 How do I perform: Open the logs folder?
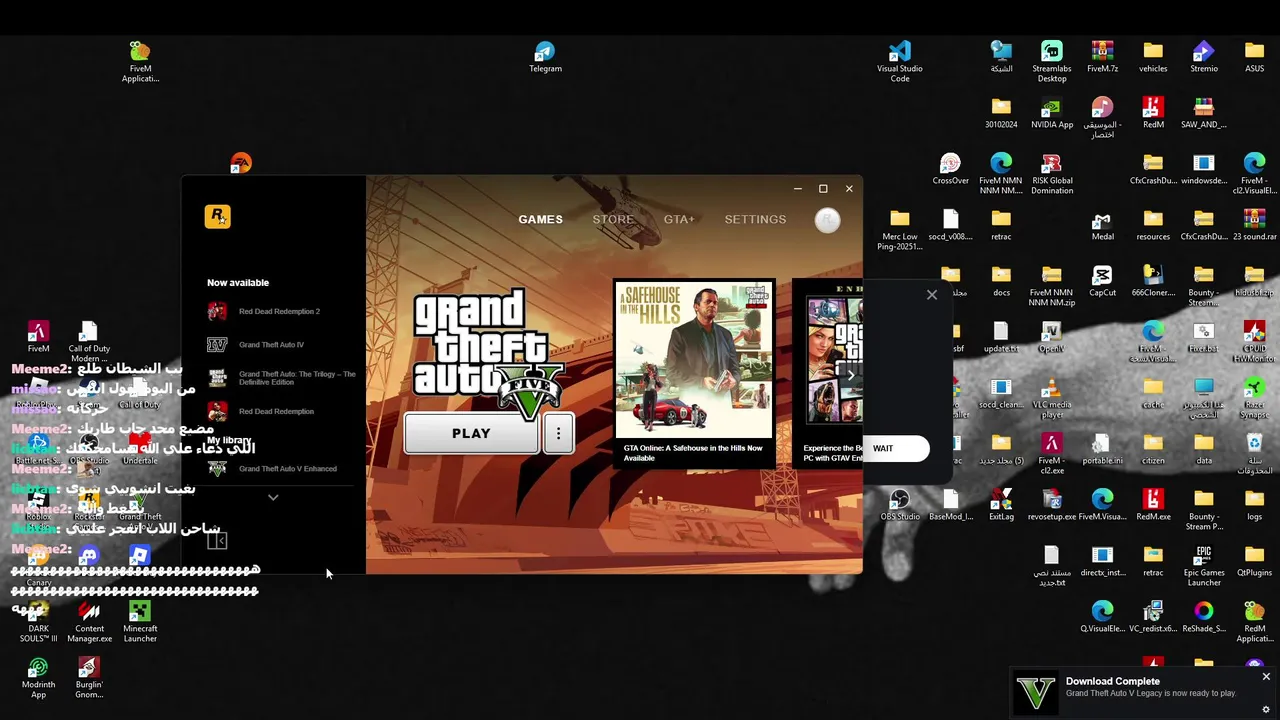[x=1254, y=505]
